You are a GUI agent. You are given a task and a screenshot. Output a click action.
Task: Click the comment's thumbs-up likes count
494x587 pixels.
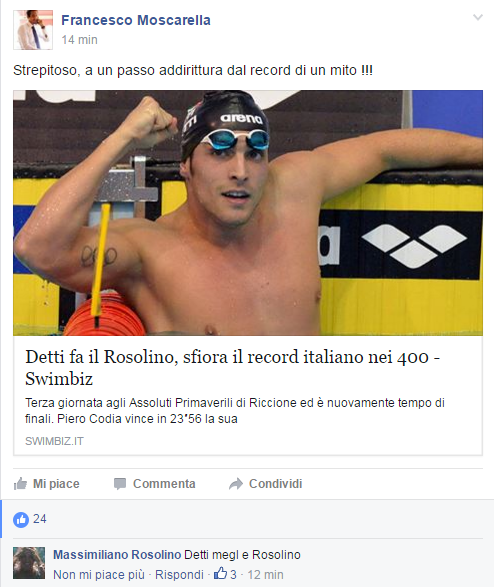[225, 574]
